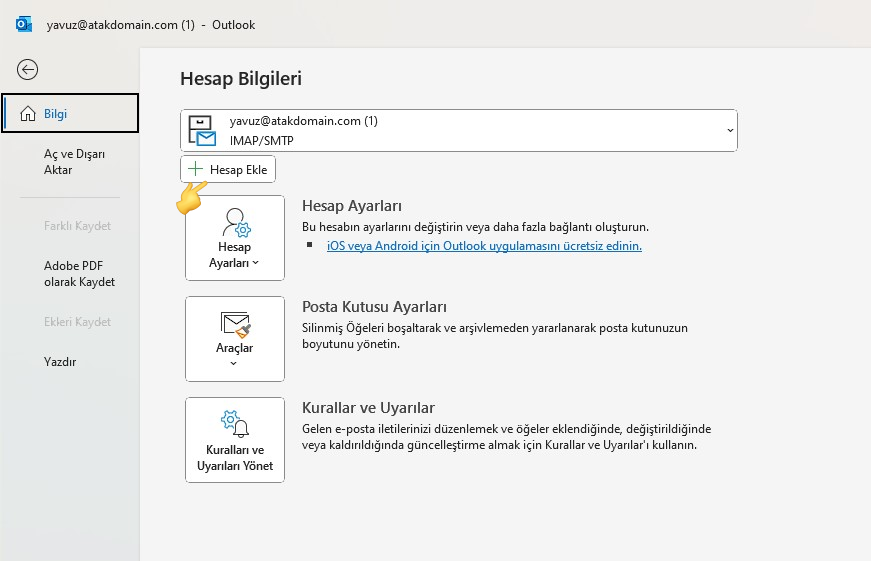871x561 pixels.
Task: Select Farklı Kaydet in sidebar
Action: click(77, 226)
